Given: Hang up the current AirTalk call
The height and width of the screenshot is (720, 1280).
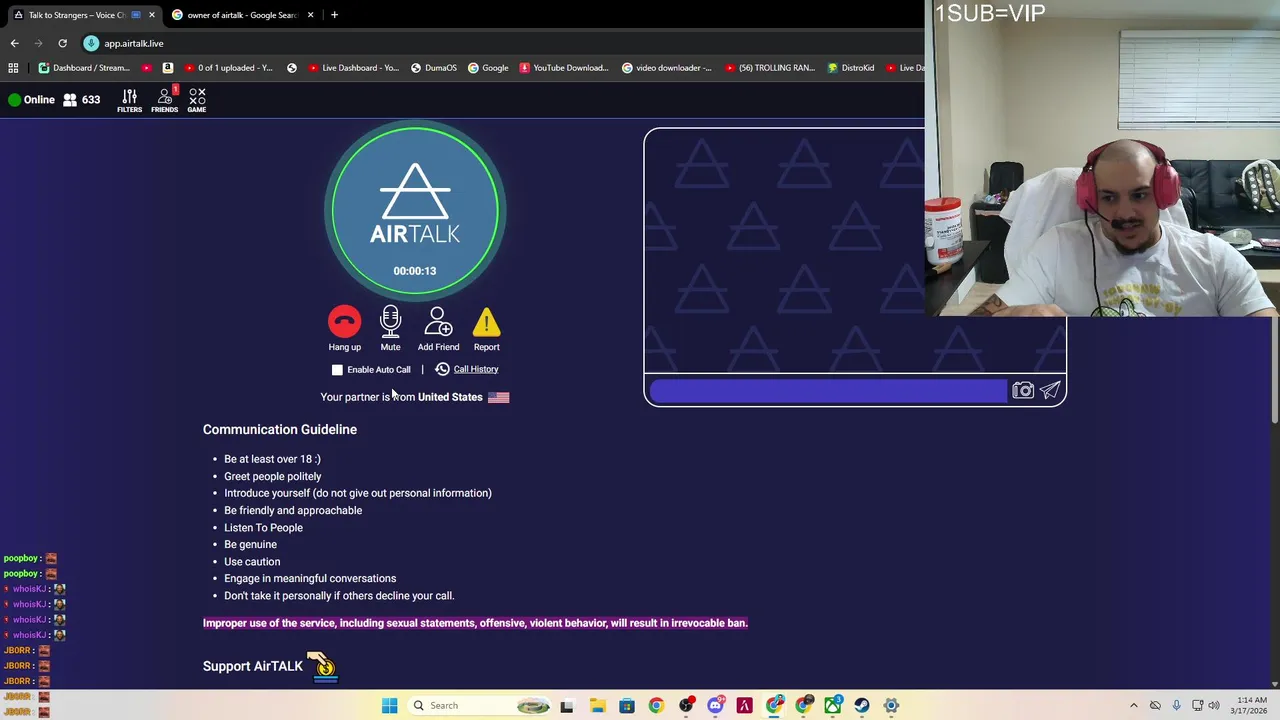Looking at the screenshot, I should (344, 322).
